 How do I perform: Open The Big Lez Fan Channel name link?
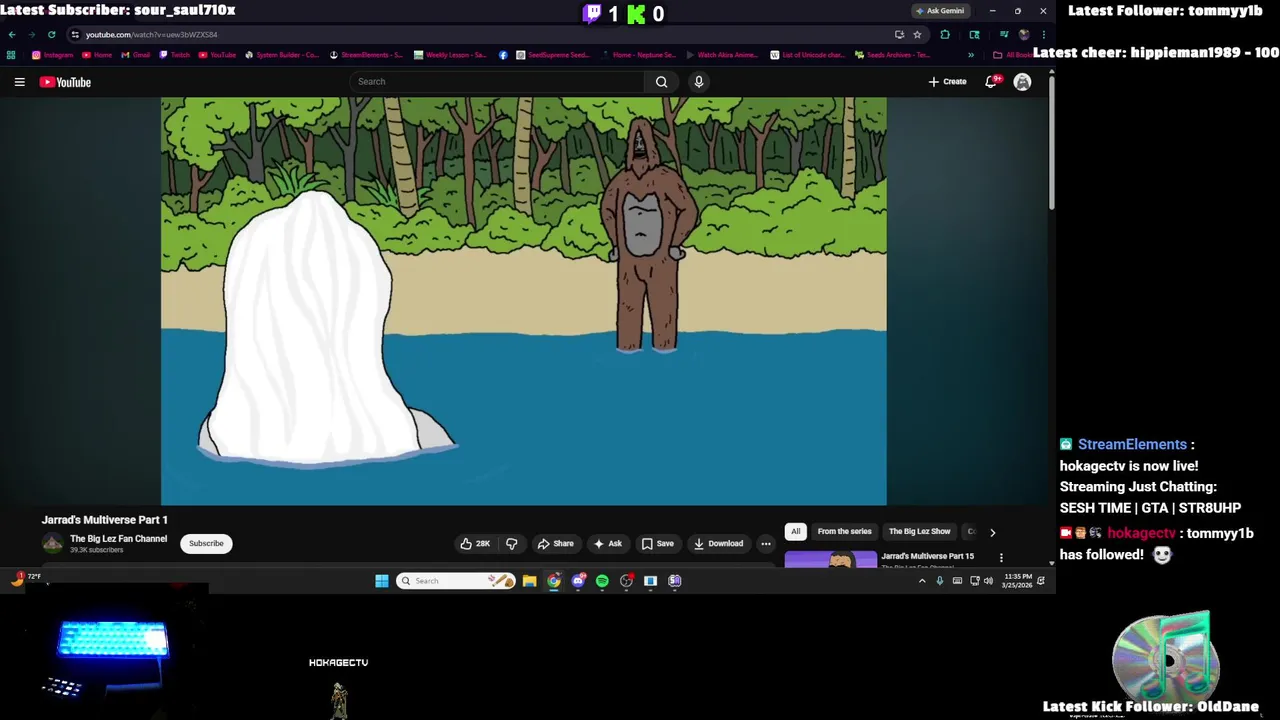(x=118, y=539)
